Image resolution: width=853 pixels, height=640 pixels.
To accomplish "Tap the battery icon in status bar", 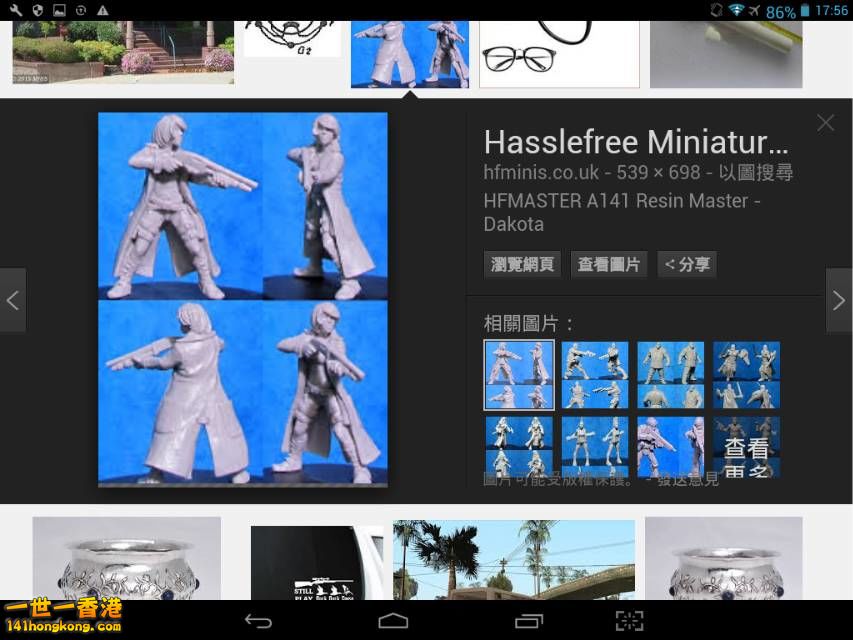I will (805, 10).
